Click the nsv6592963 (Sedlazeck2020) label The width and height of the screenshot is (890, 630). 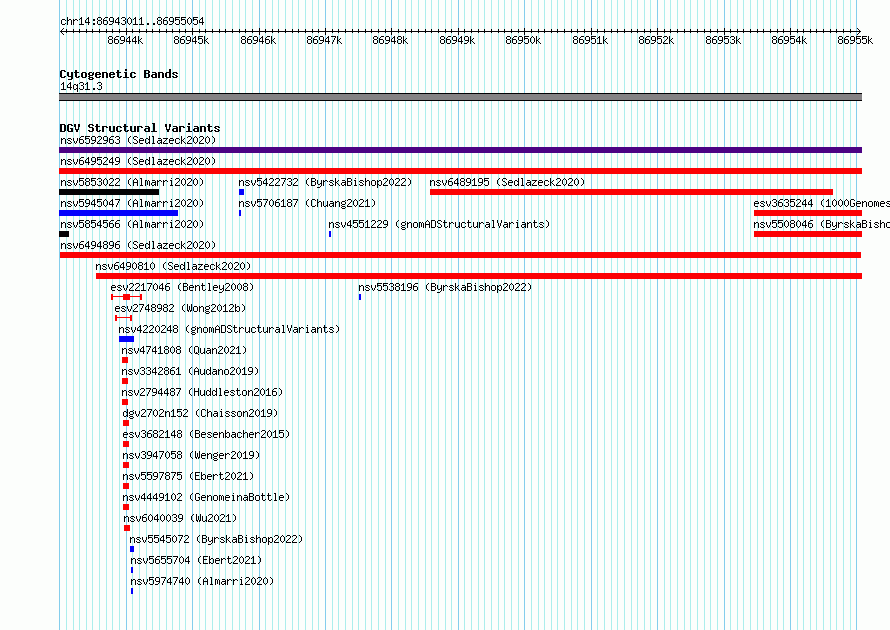[x=138, y=140]
